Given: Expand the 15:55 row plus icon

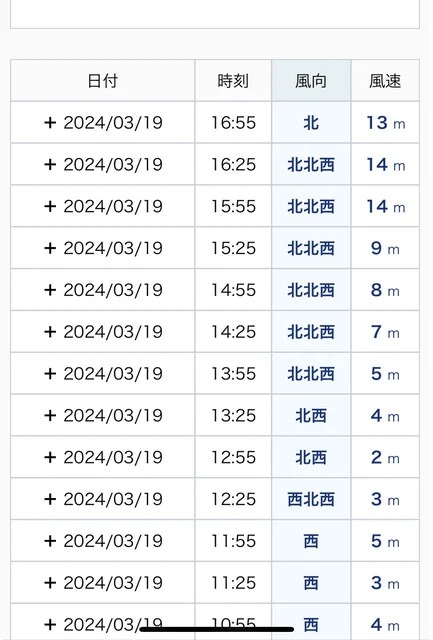Looking at the screenshot, I should 50,206.
